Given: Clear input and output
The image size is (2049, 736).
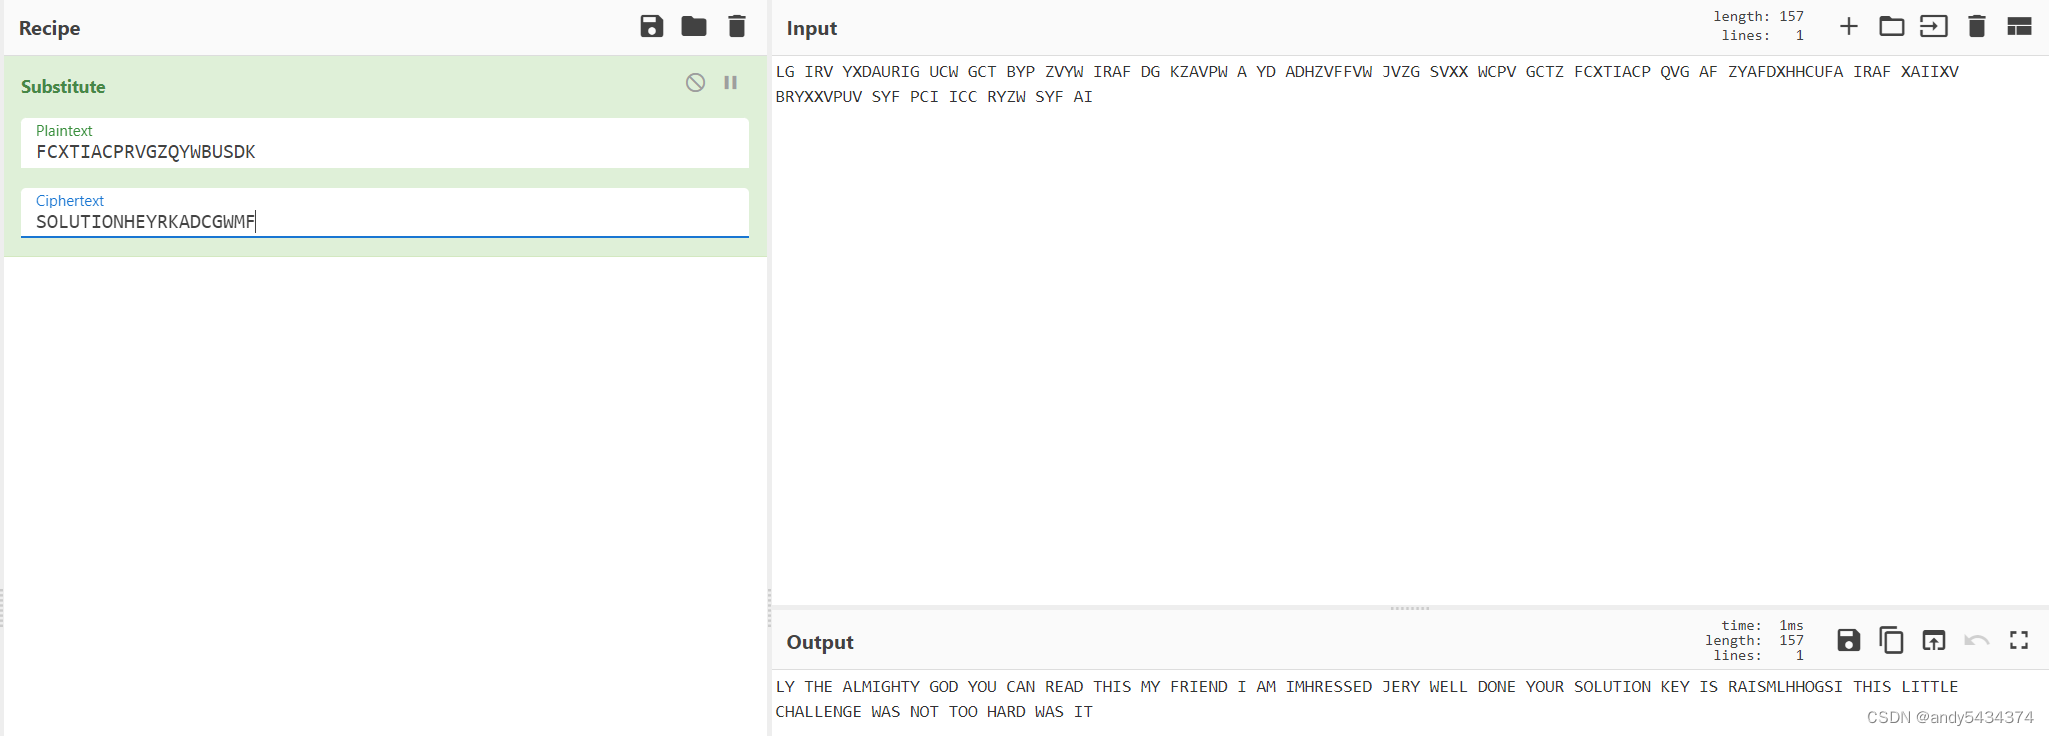Looking at the screenshot, I should [1977, 27].
